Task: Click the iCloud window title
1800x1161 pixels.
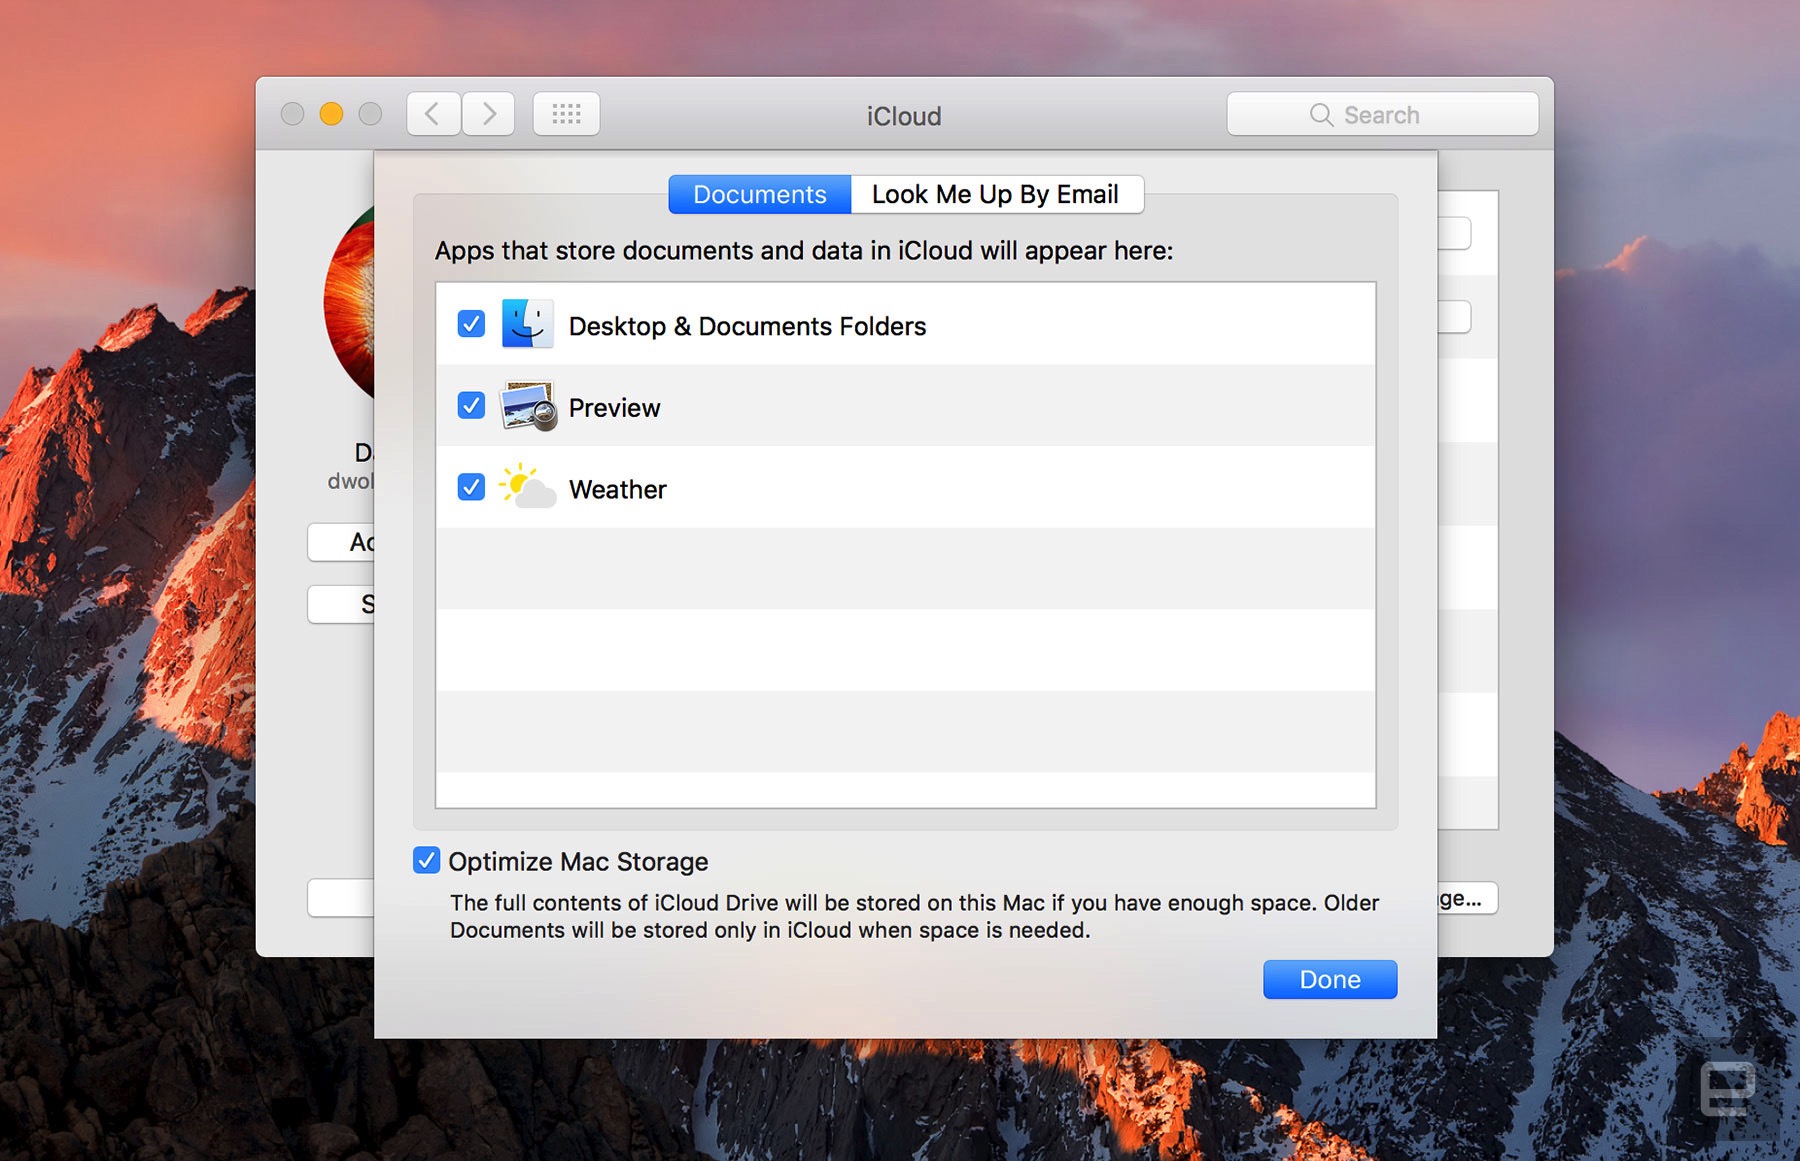Action: click(903, 116)
